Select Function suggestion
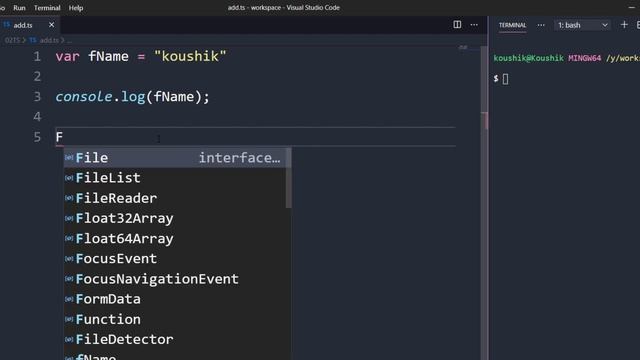The height and width of the screenshot is (360, 640). [x=175, y=319]
